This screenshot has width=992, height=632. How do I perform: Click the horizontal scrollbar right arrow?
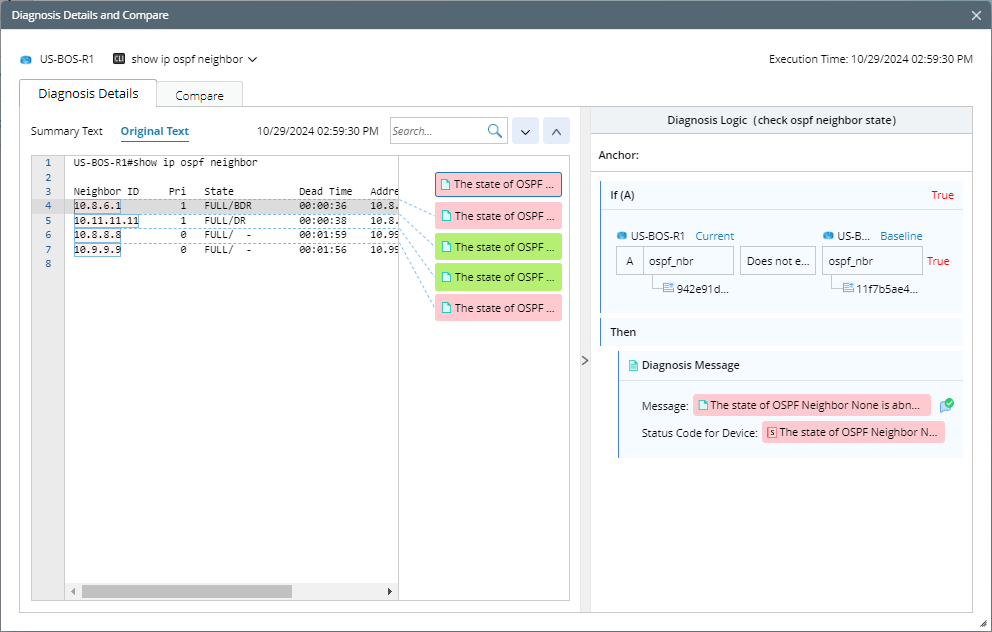(x=390, y=591)
